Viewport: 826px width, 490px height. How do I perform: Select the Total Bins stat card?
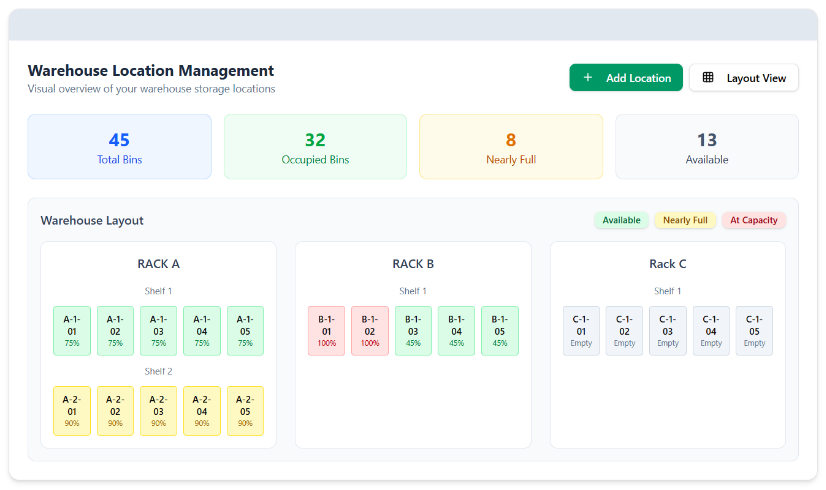pos(119,147)
